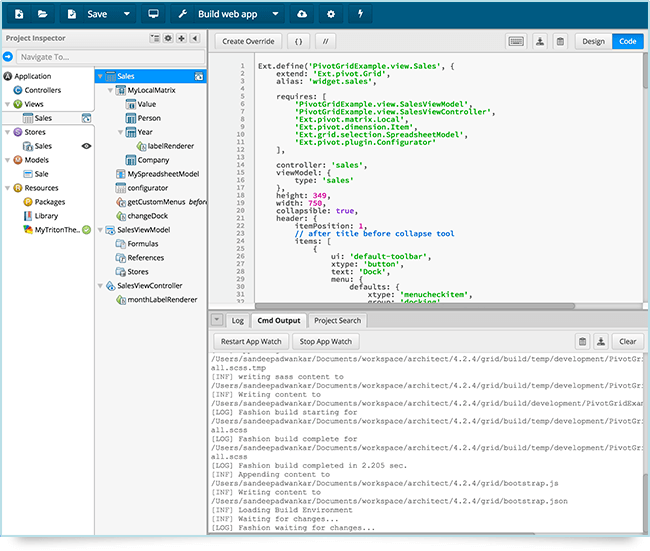Click the icon at right of selected Sales header
The width and height of the screenshot is (650, 551).
click(x=199, y=76)
